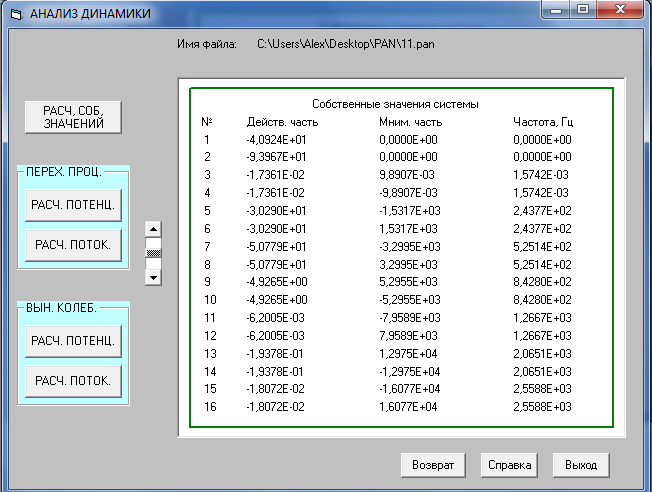This screenshot has height=492, width=652.
Task: Click the № column header
Action: pos(207,122)
